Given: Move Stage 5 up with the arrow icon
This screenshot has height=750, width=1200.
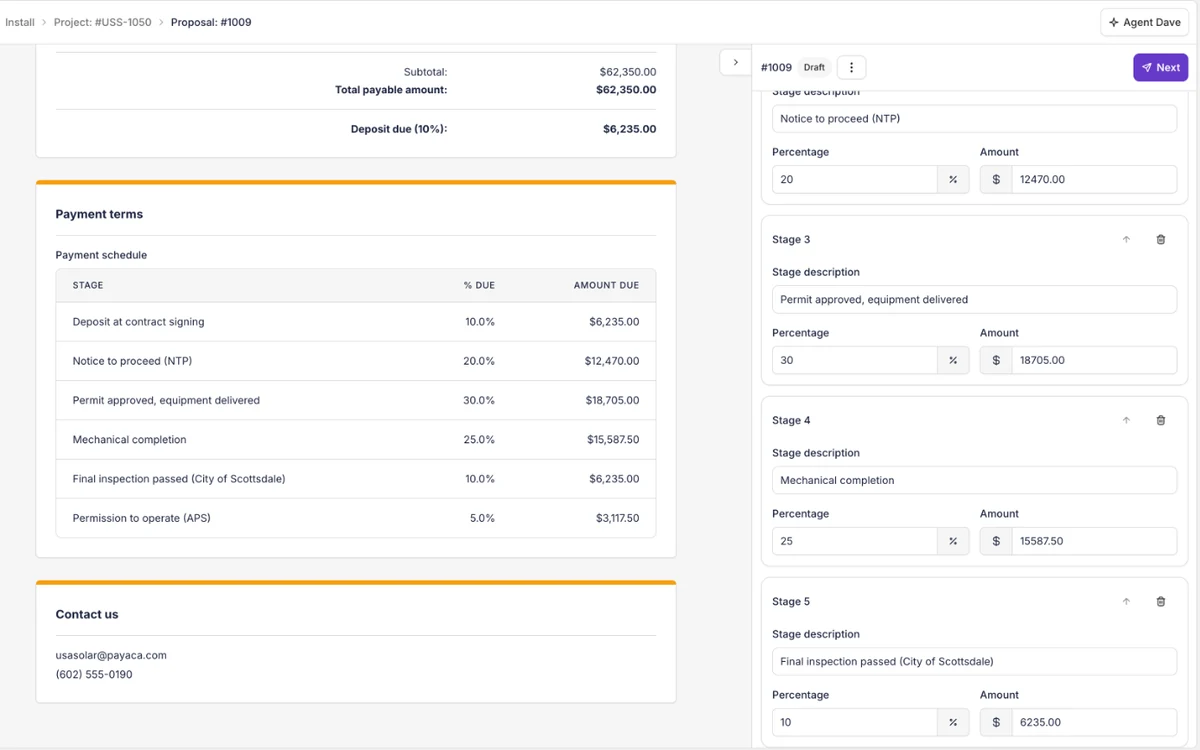Looking at the screenshot, I should pos(1126,601).
